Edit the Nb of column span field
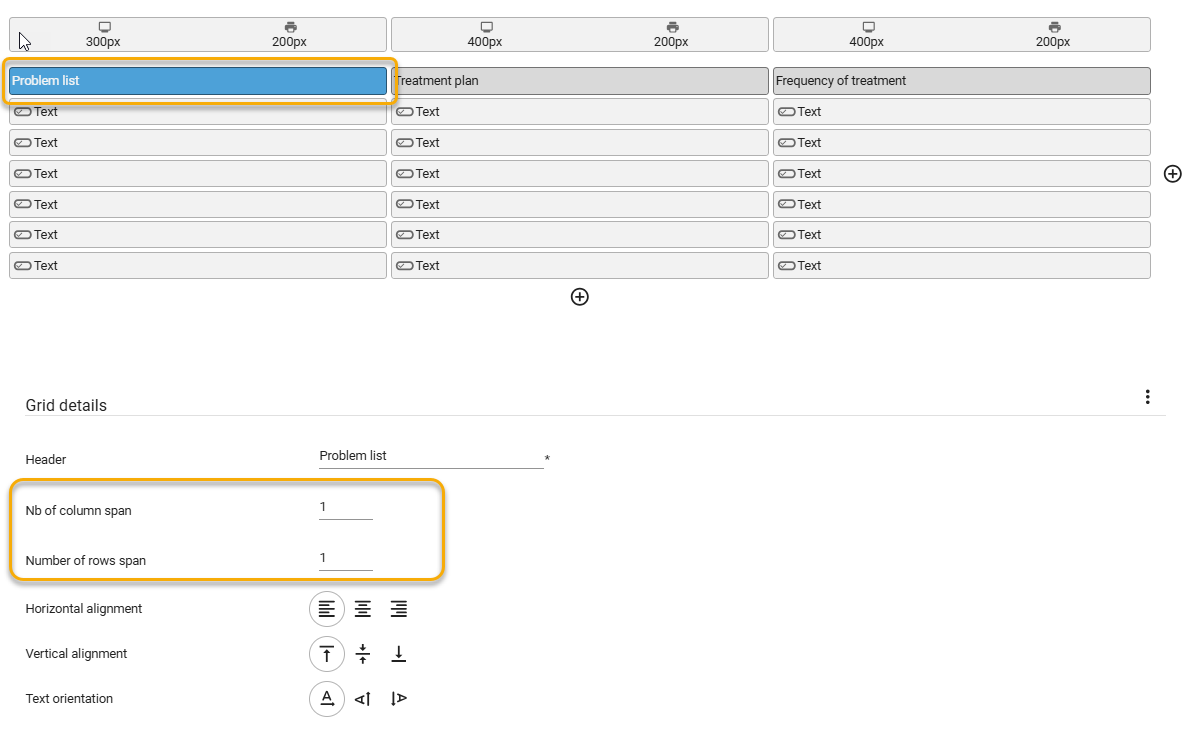The height and width of the screenshot is (732, 1193). pos(345,508)
